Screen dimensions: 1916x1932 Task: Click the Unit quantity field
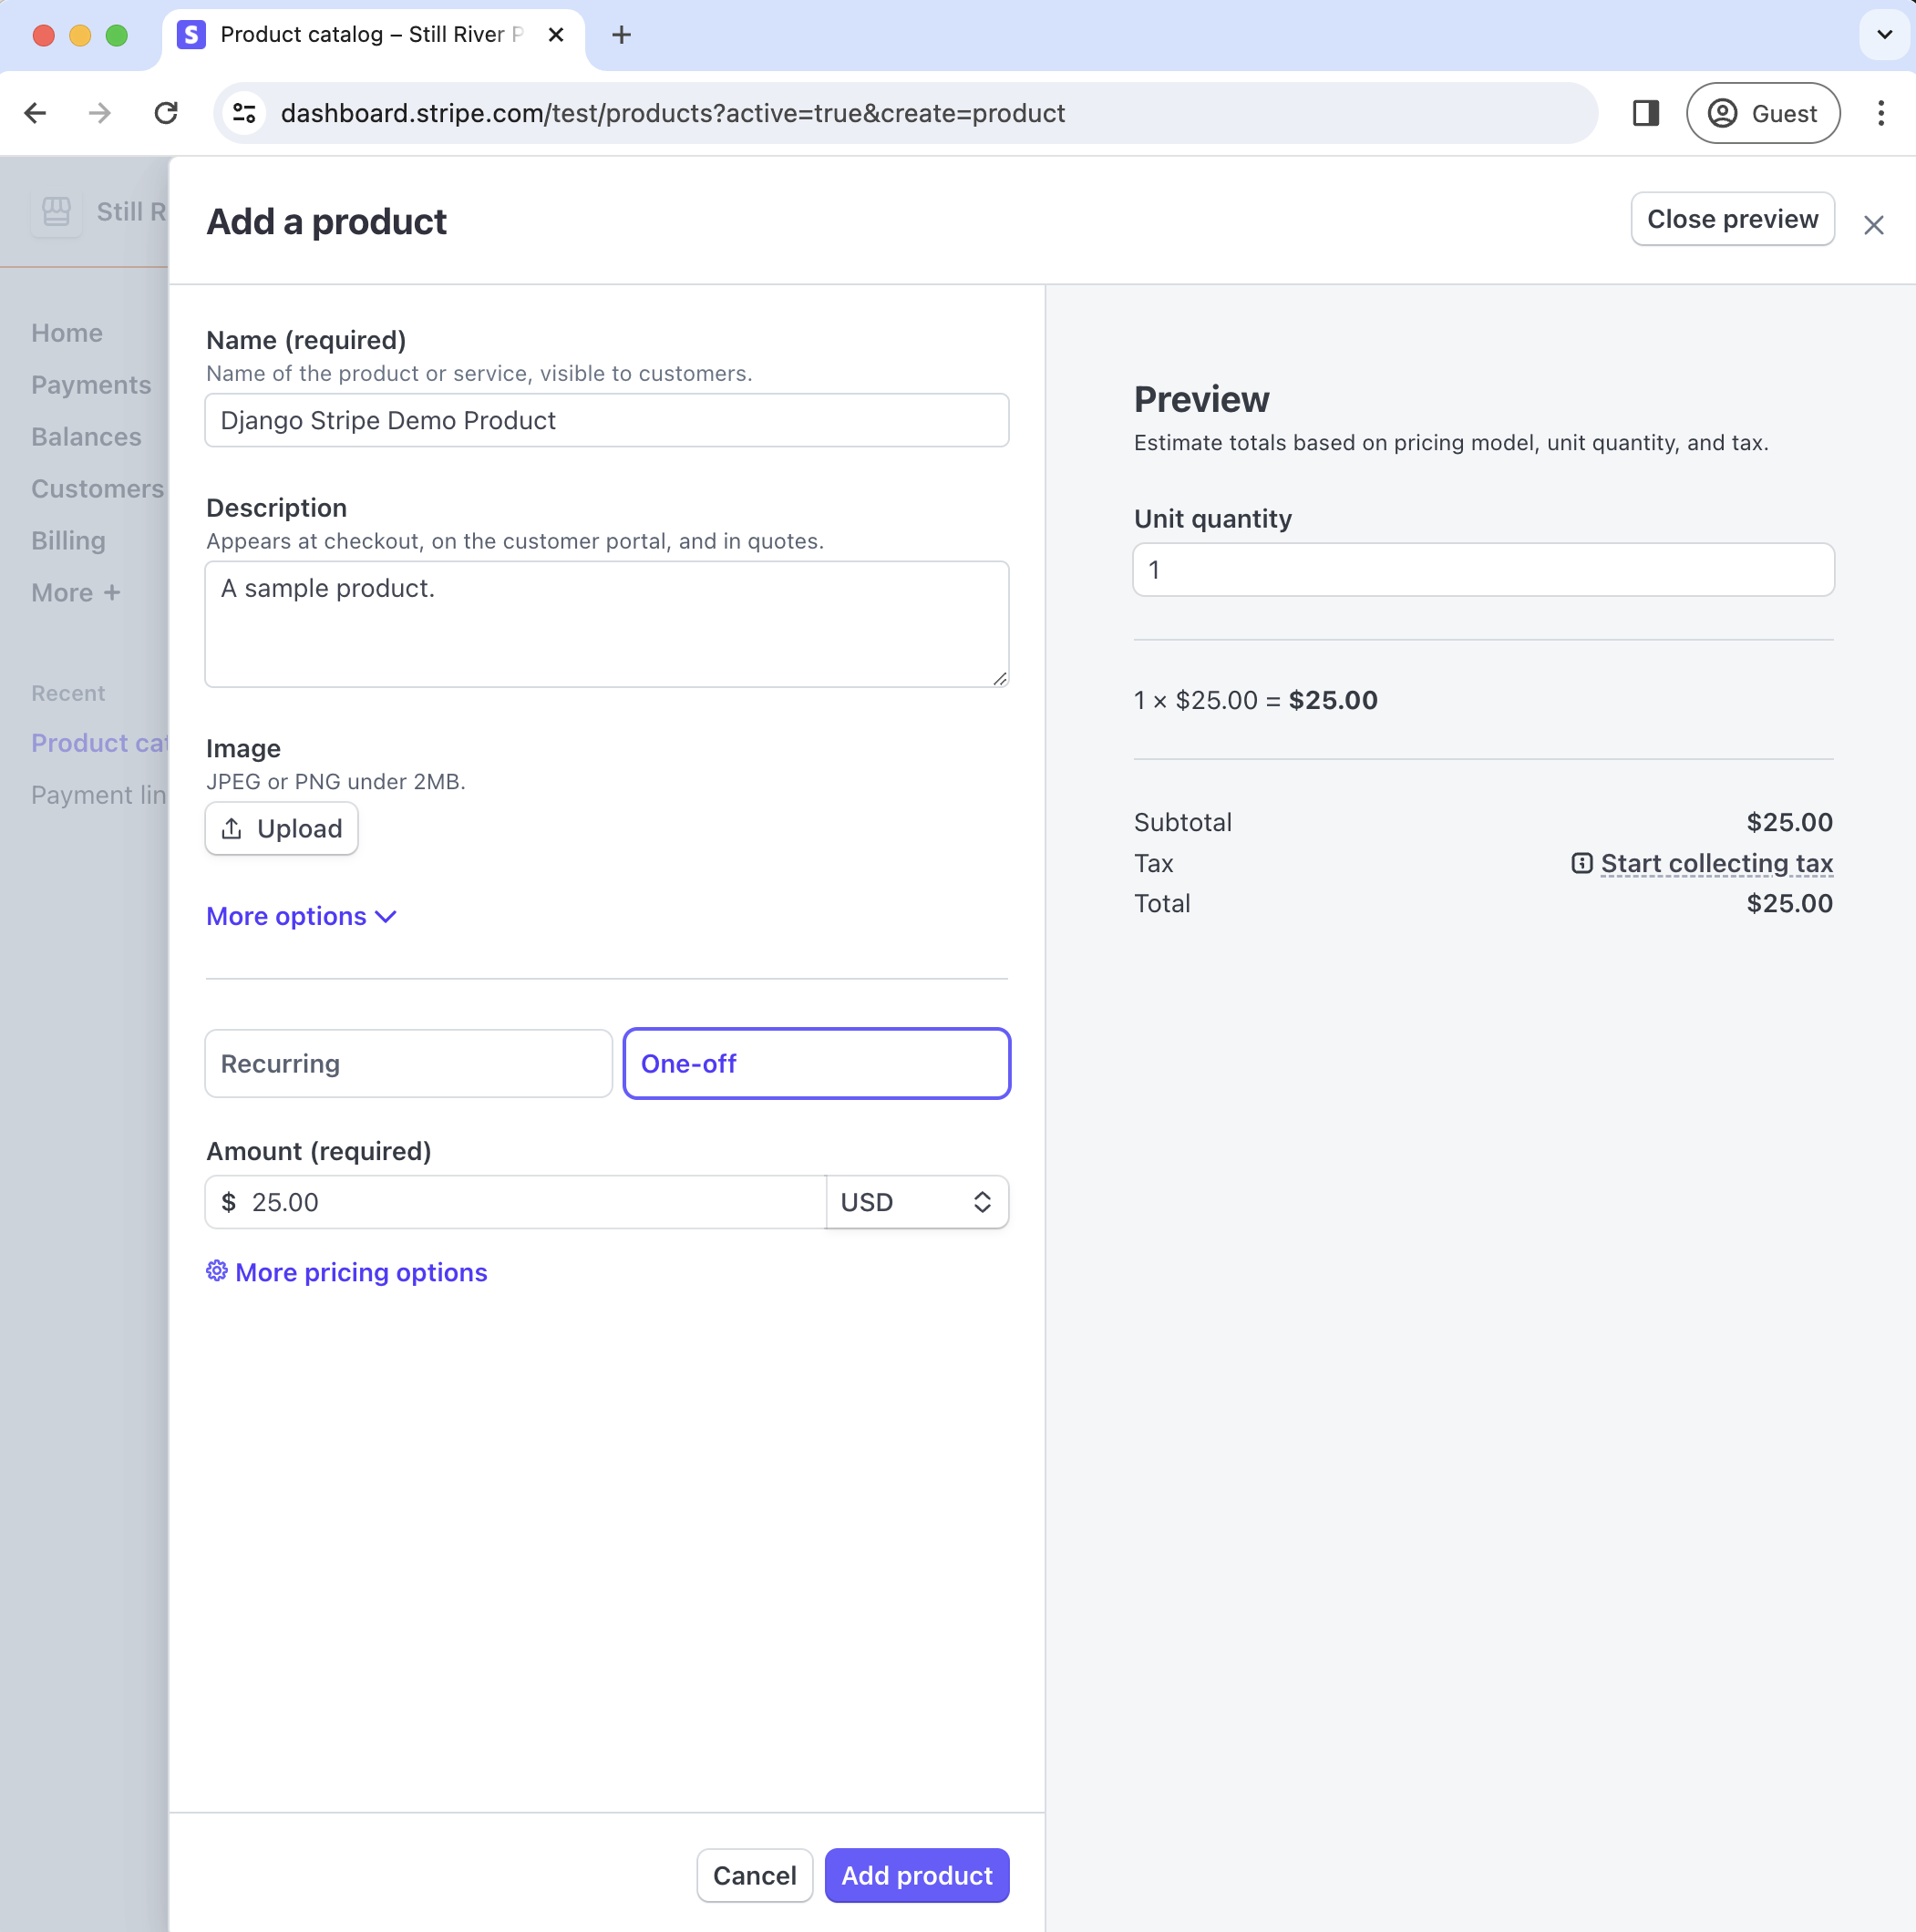tap(1483, 570)
